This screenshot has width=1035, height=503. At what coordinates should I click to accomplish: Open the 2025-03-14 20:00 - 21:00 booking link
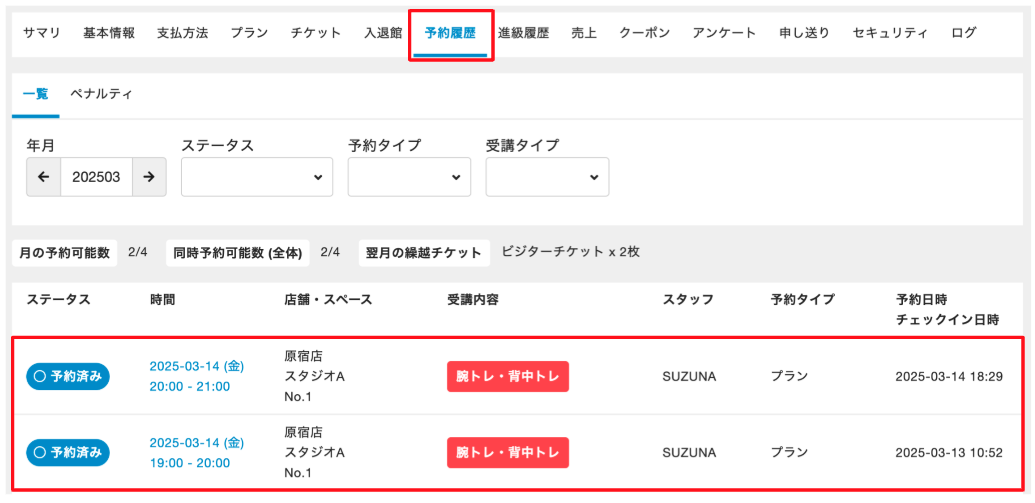(x=197, y=376)
